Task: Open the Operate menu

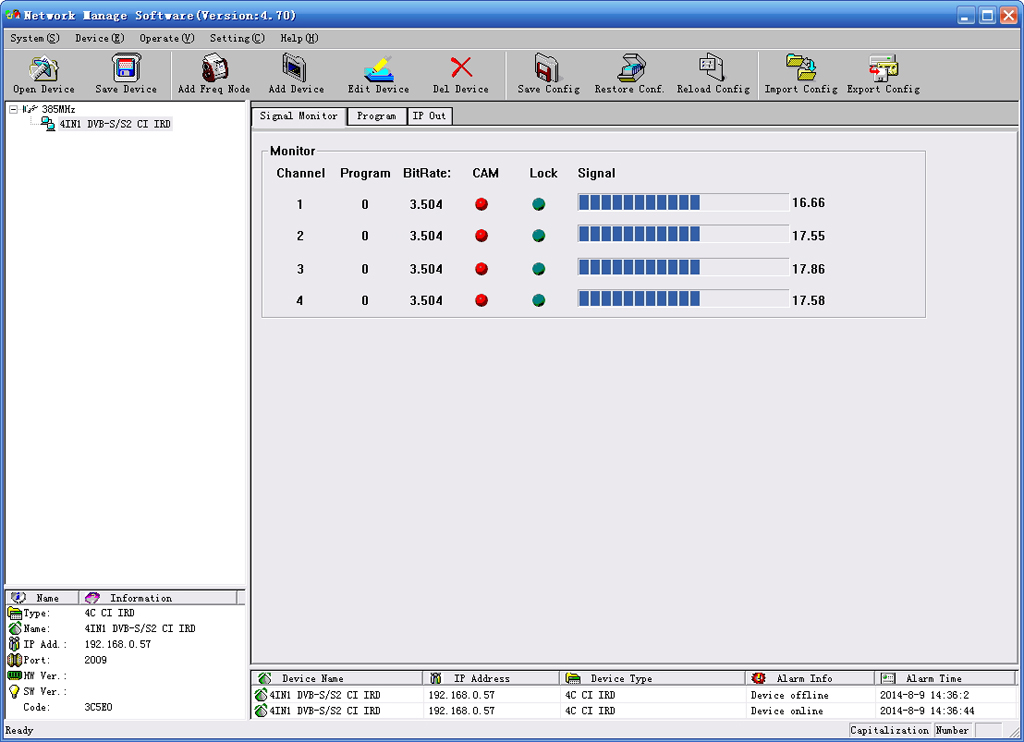Action: point(167,39)
